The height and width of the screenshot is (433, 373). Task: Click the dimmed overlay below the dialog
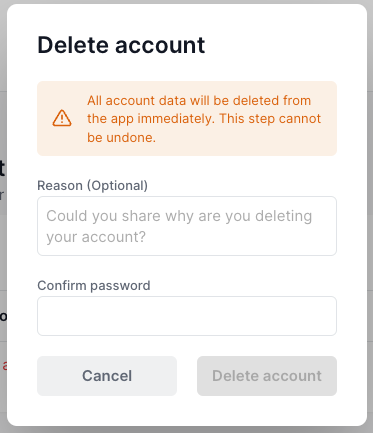[187, 430]
